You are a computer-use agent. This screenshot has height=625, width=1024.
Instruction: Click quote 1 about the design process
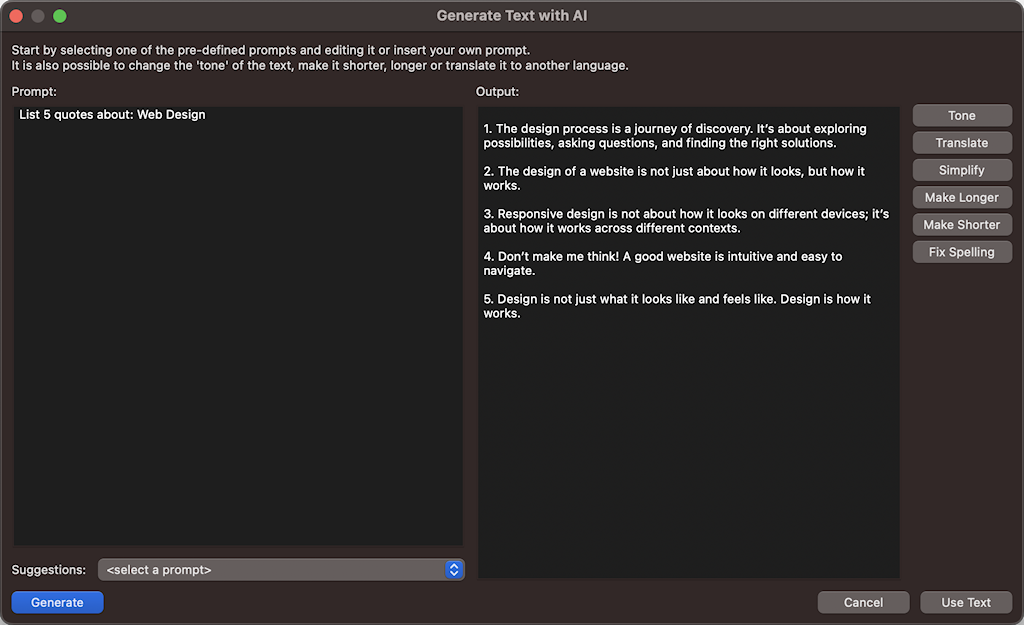pyautogui.click(x=675, y=136)
